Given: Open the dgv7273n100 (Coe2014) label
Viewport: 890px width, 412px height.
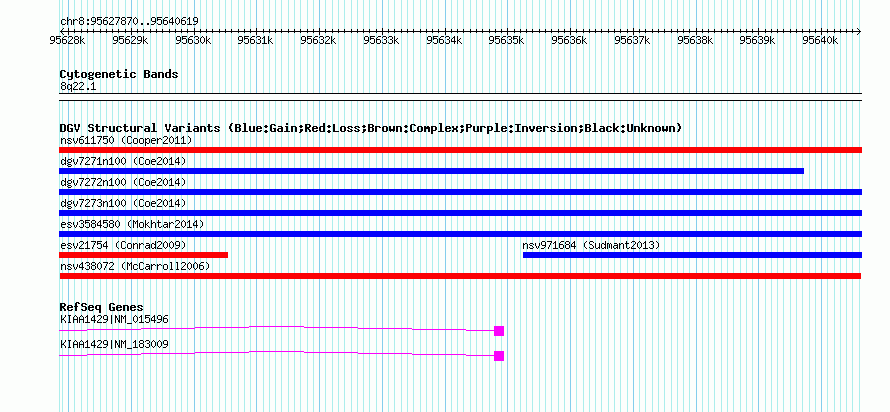Looking at the screenshot, I should pos(123,203).
